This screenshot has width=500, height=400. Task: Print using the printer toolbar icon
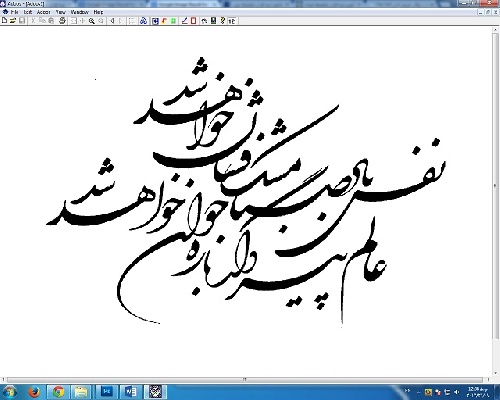(62, 21)
